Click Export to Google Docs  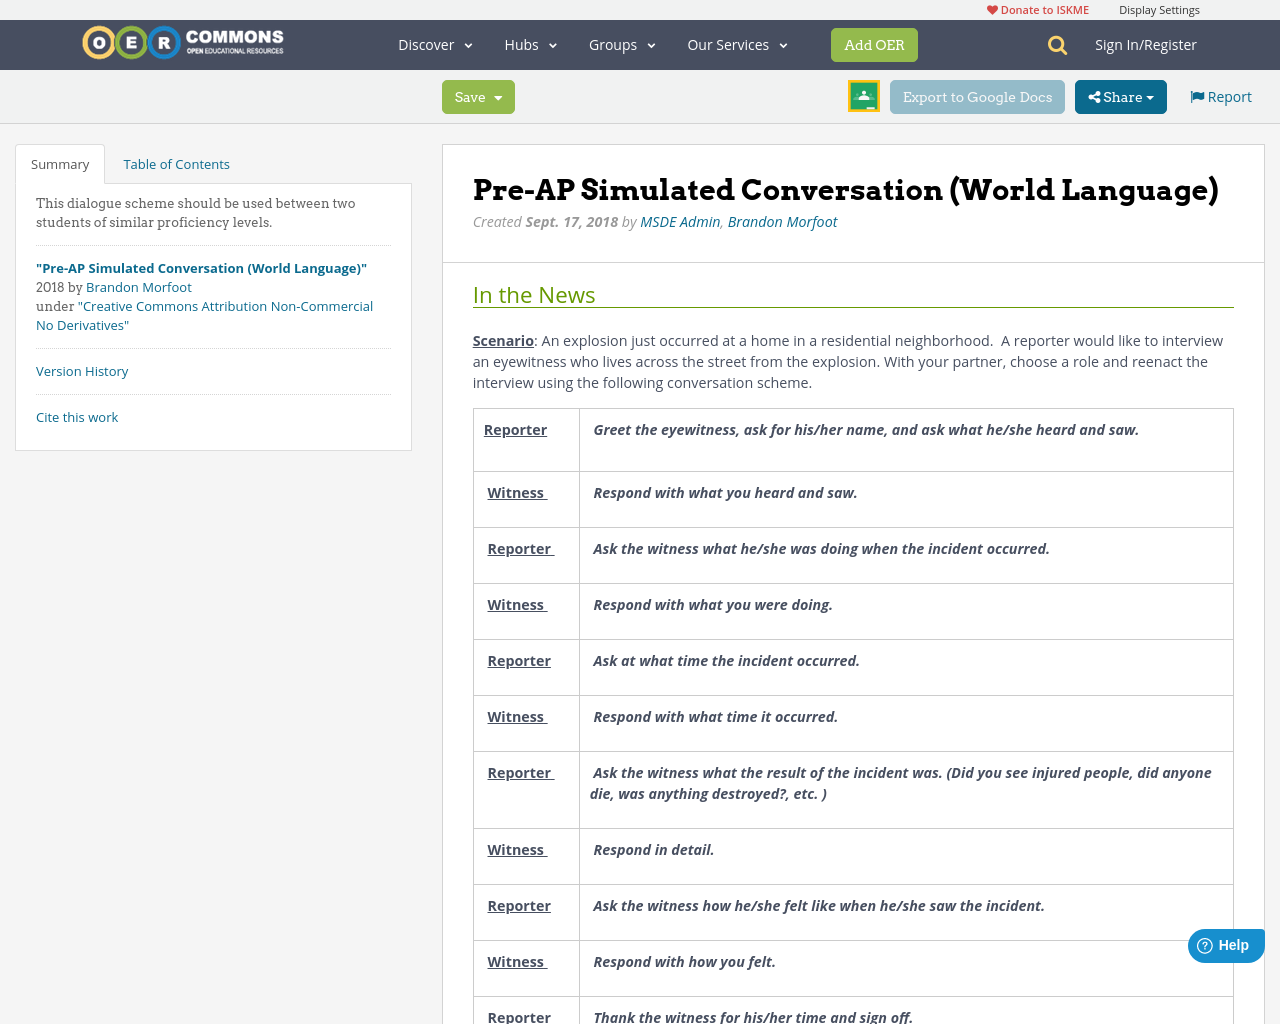point(977,96)
